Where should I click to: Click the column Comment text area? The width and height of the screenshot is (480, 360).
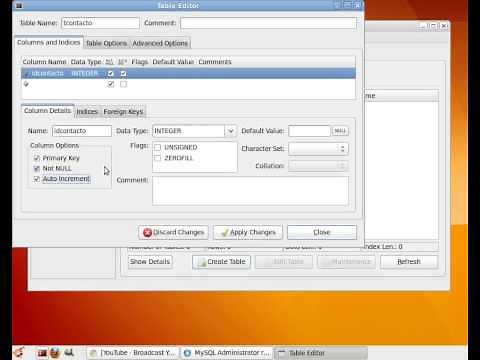click(x=250, y=191)
